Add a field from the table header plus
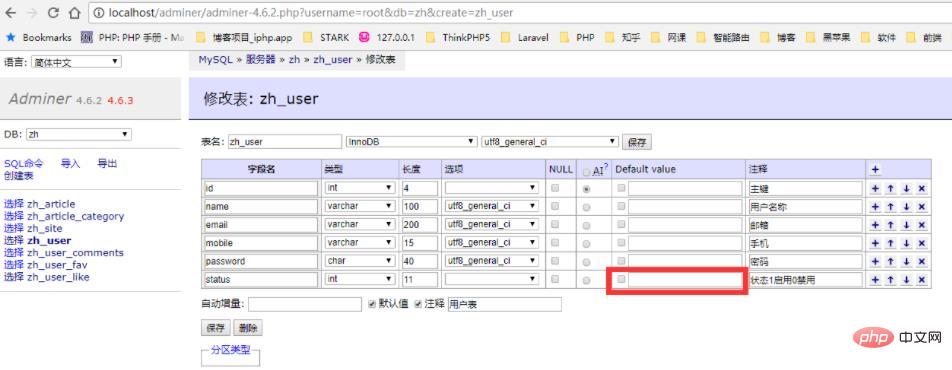Image resolution: width=952 pixels, height=370 pixels. [x=876, y=170]
